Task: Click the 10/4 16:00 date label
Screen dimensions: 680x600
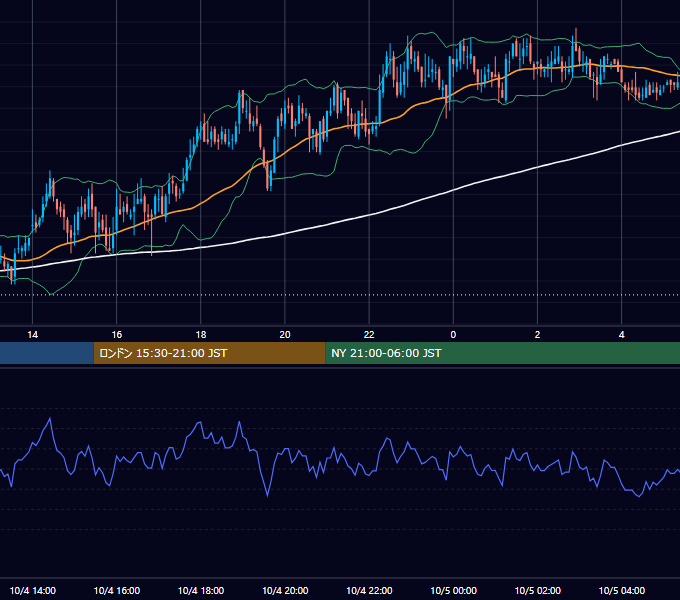Action: coord(117,590)
